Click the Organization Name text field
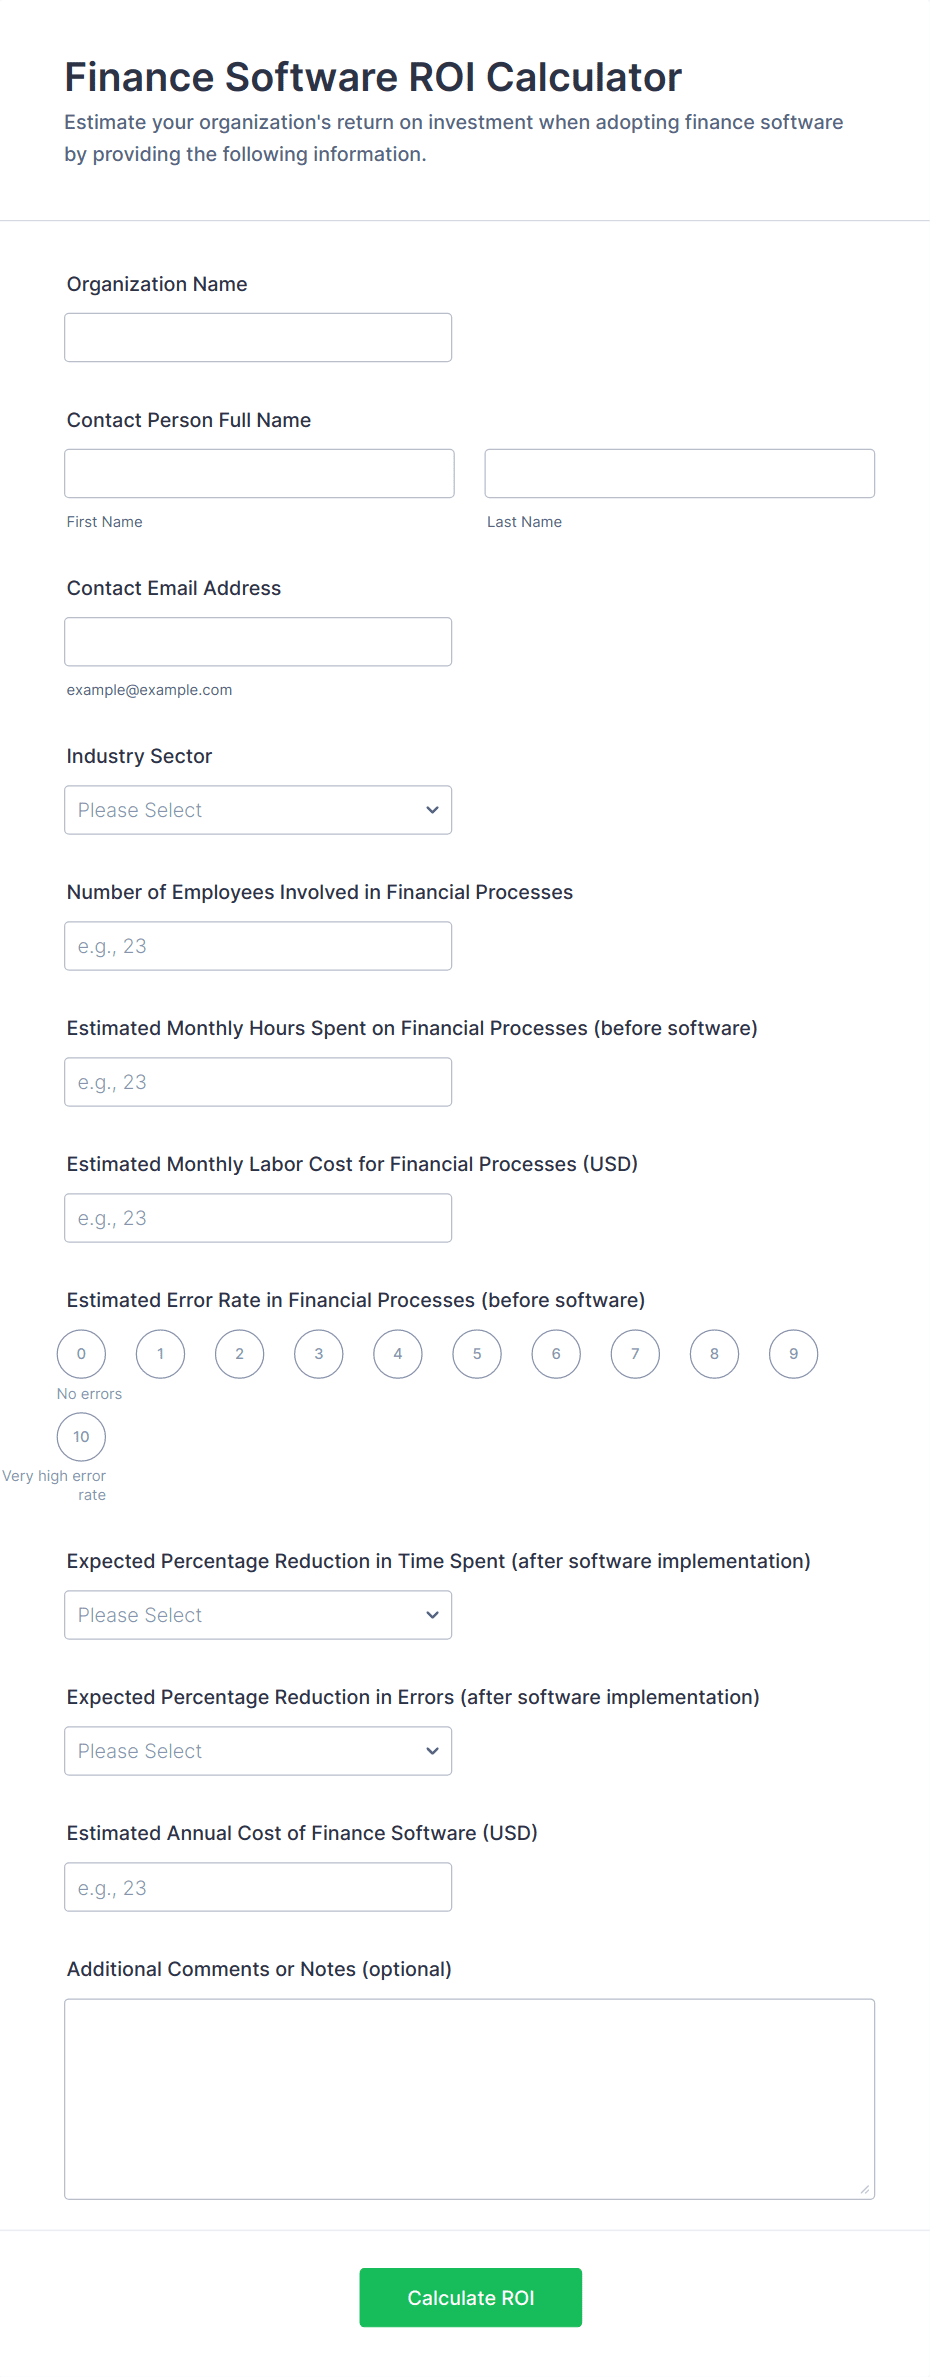This screenshot has width=930, height=2377. (258, 338)
